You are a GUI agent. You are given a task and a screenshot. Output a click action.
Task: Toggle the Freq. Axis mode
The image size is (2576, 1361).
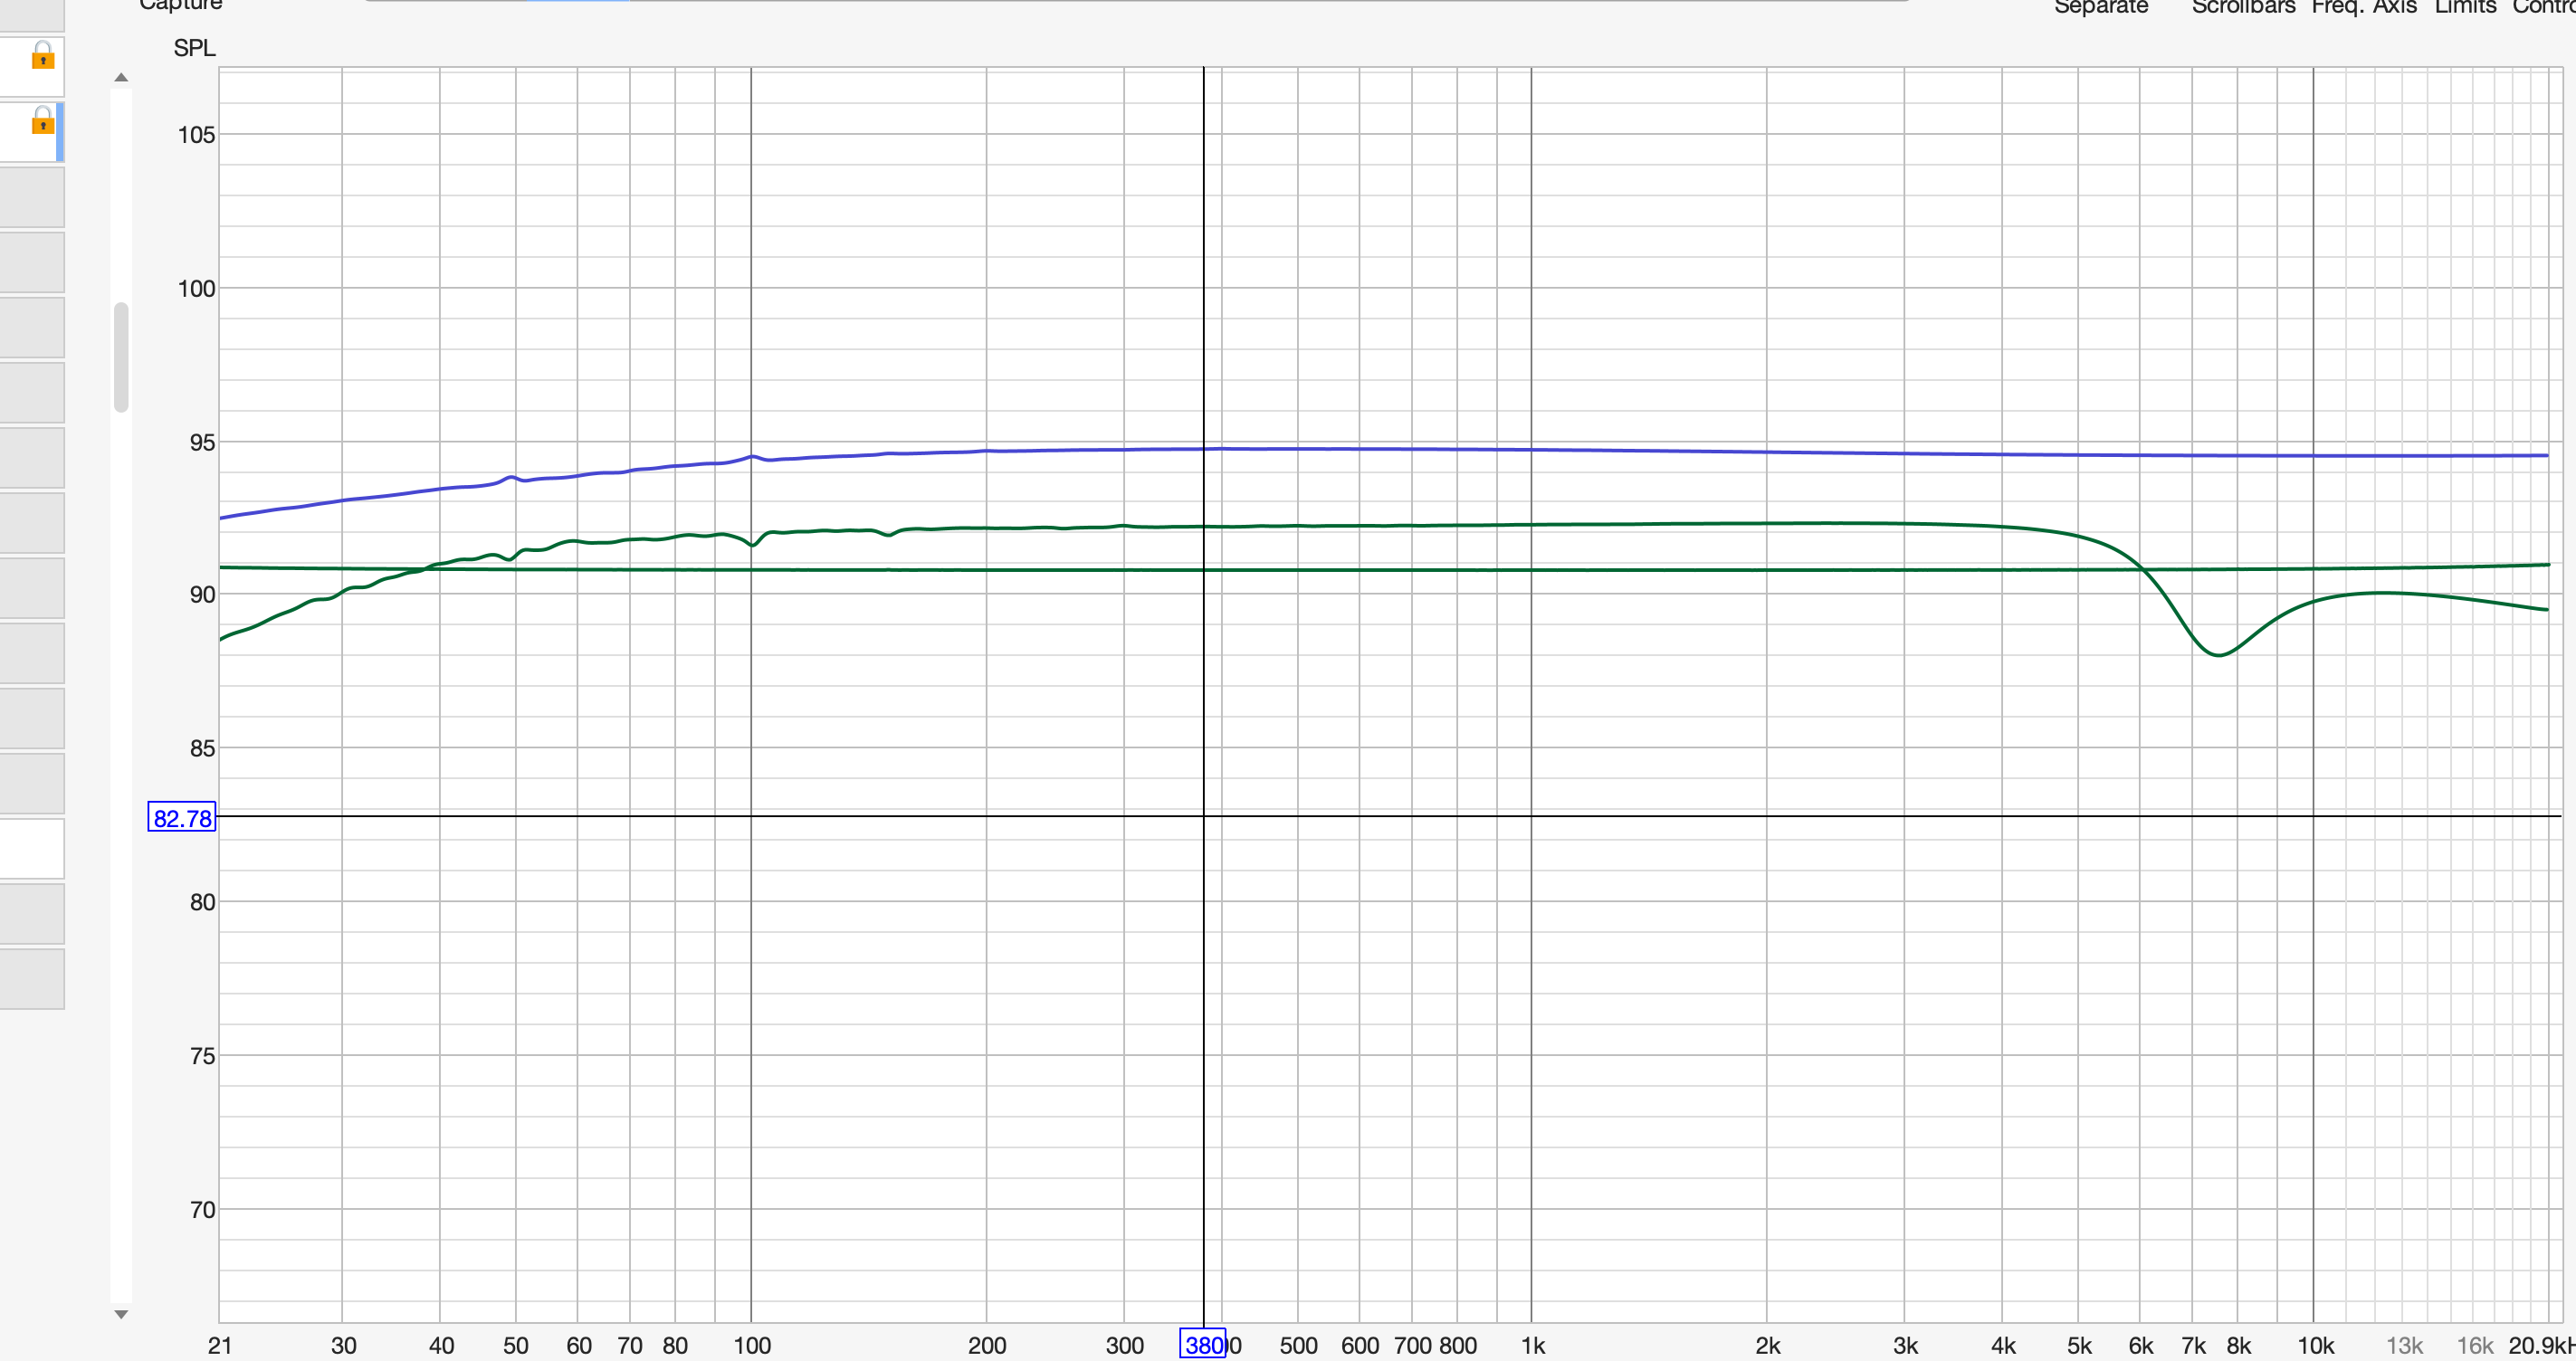[x=2363, y=7]
